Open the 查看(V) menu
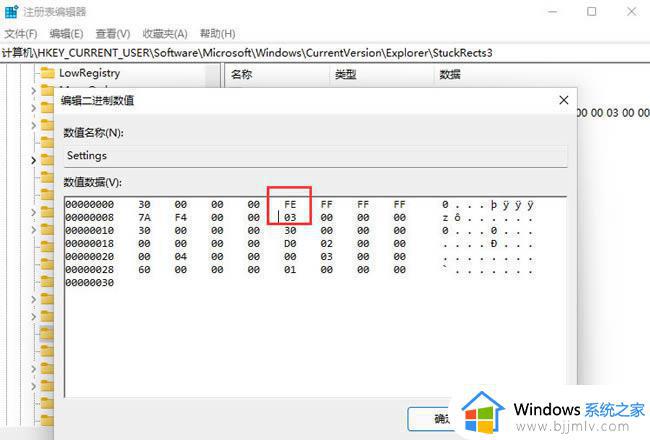The width and height of the screenshot is (650, 440). click(113, 34)
